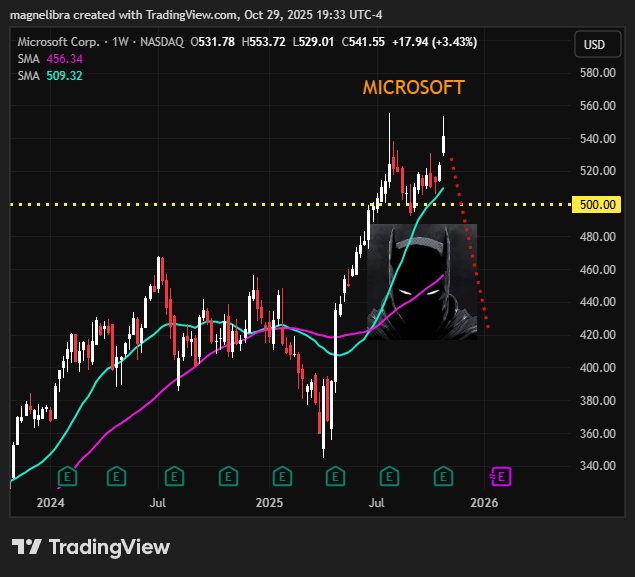Viewport: 635px width, 577px height.
Task: Click the 580.00 price axis label
Action: (x=598, y=73)
